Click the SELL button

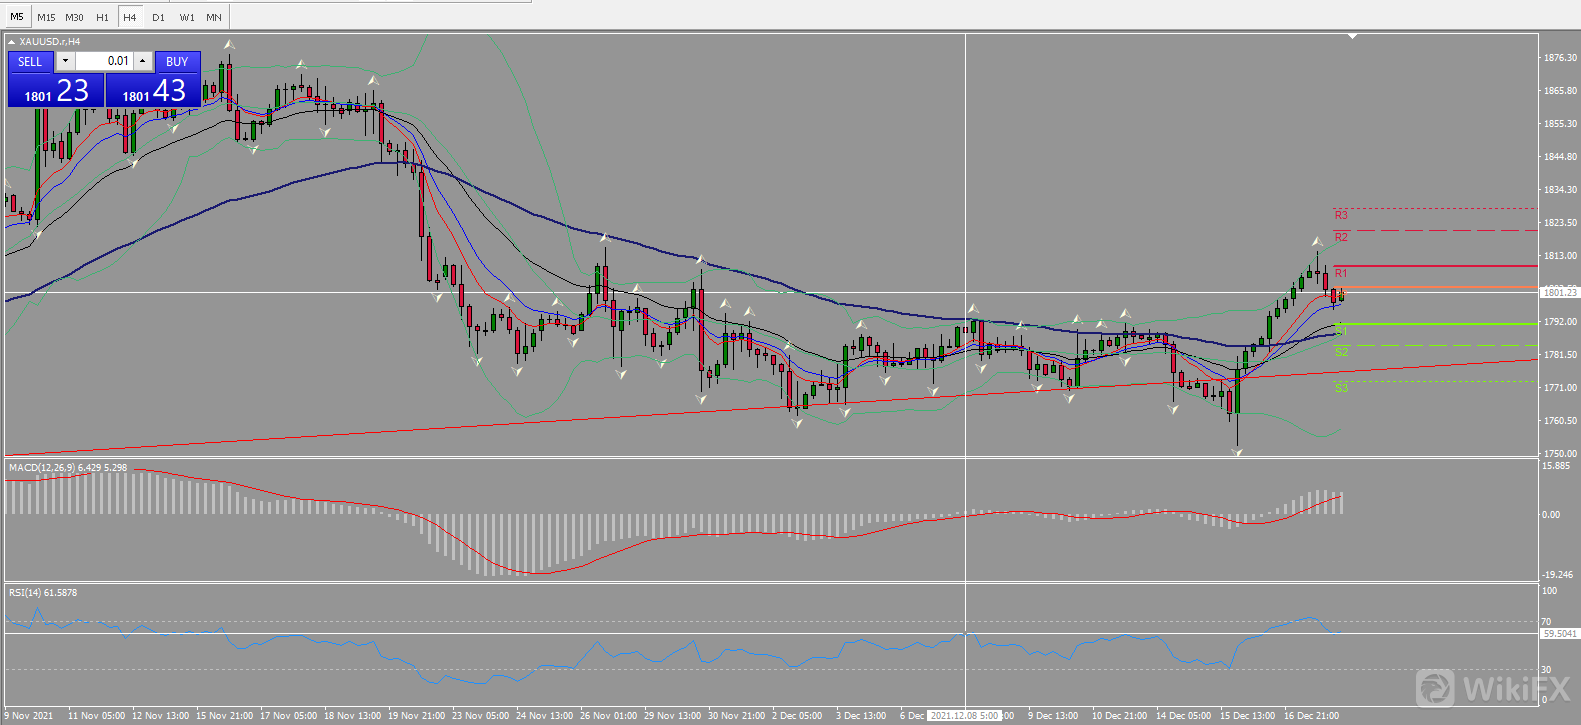tap(30, 61)
